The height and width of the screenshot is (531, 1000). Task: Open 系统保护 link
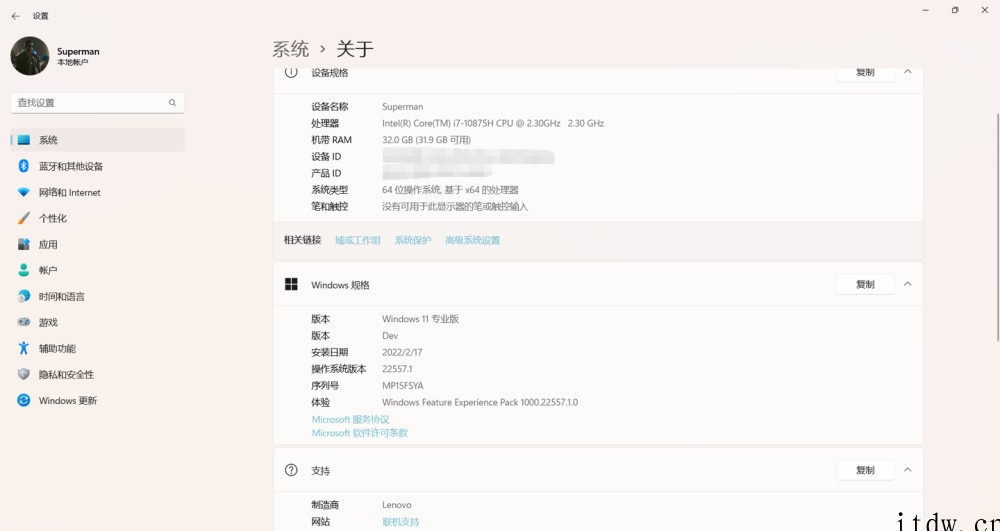[x=413, y=240]
